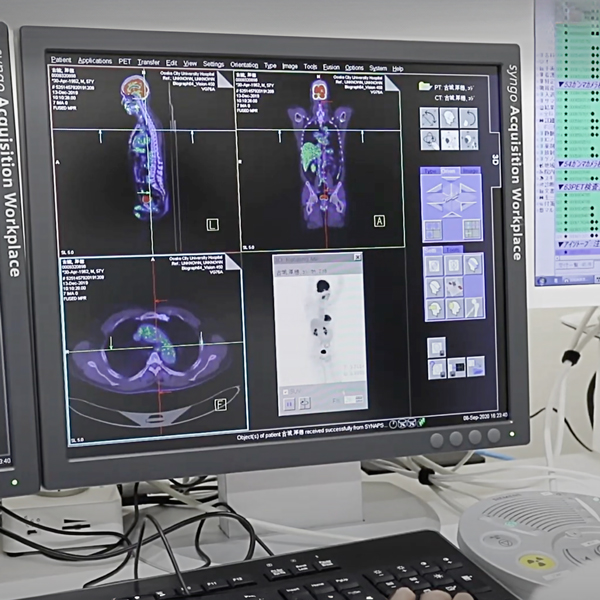Select the Image tab in orientation panel

[471, 172]
